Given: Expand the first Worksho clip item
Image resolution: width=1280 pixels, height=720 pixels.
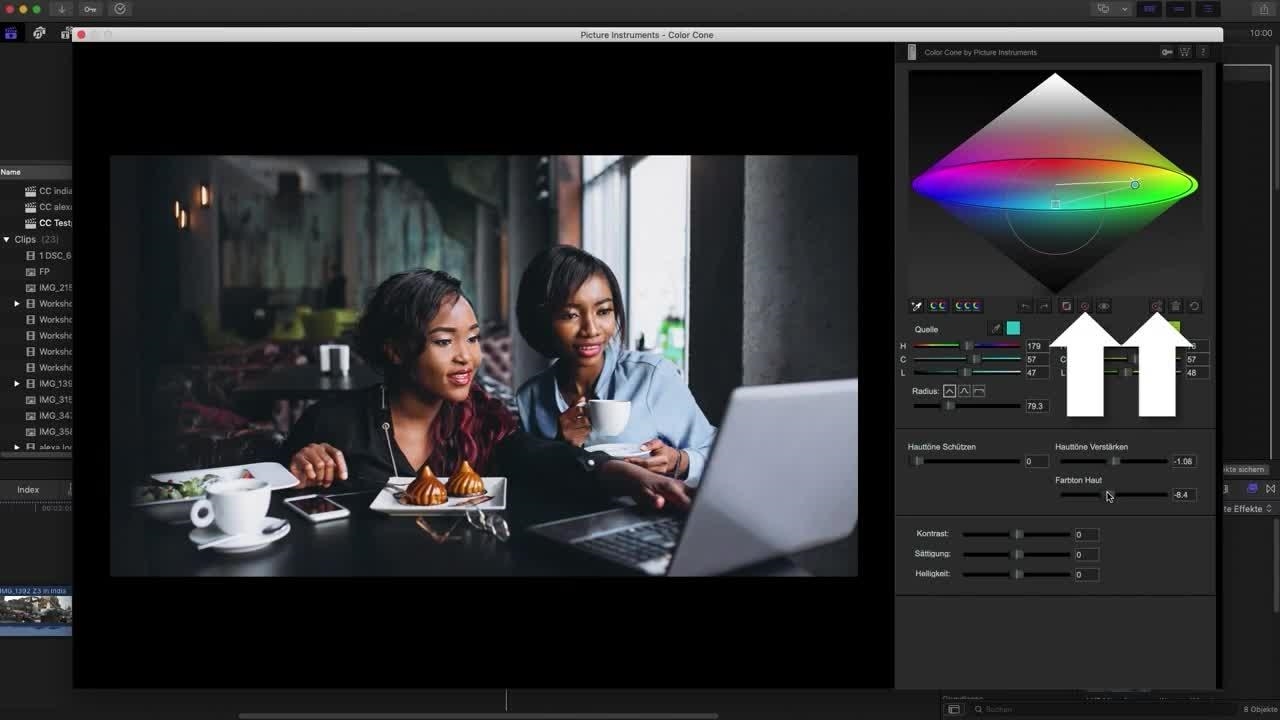Looking at the screenshot, I should 17,304.
